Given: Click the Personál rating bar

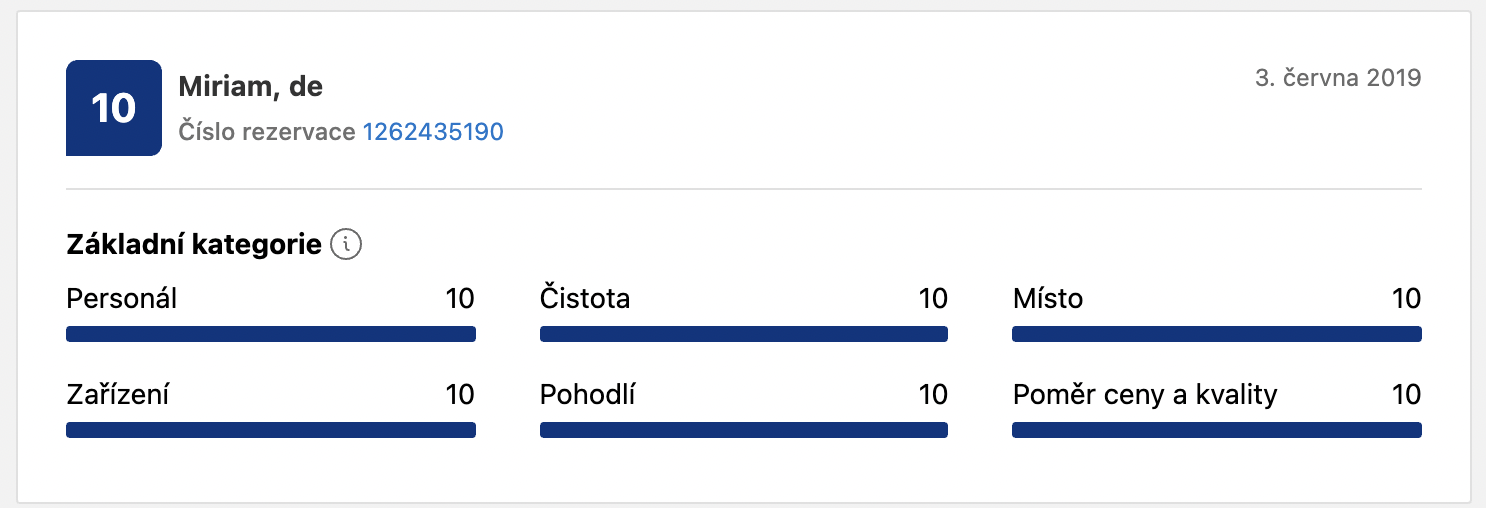Looking at the screenshot, I should click(x=271, y=334).
